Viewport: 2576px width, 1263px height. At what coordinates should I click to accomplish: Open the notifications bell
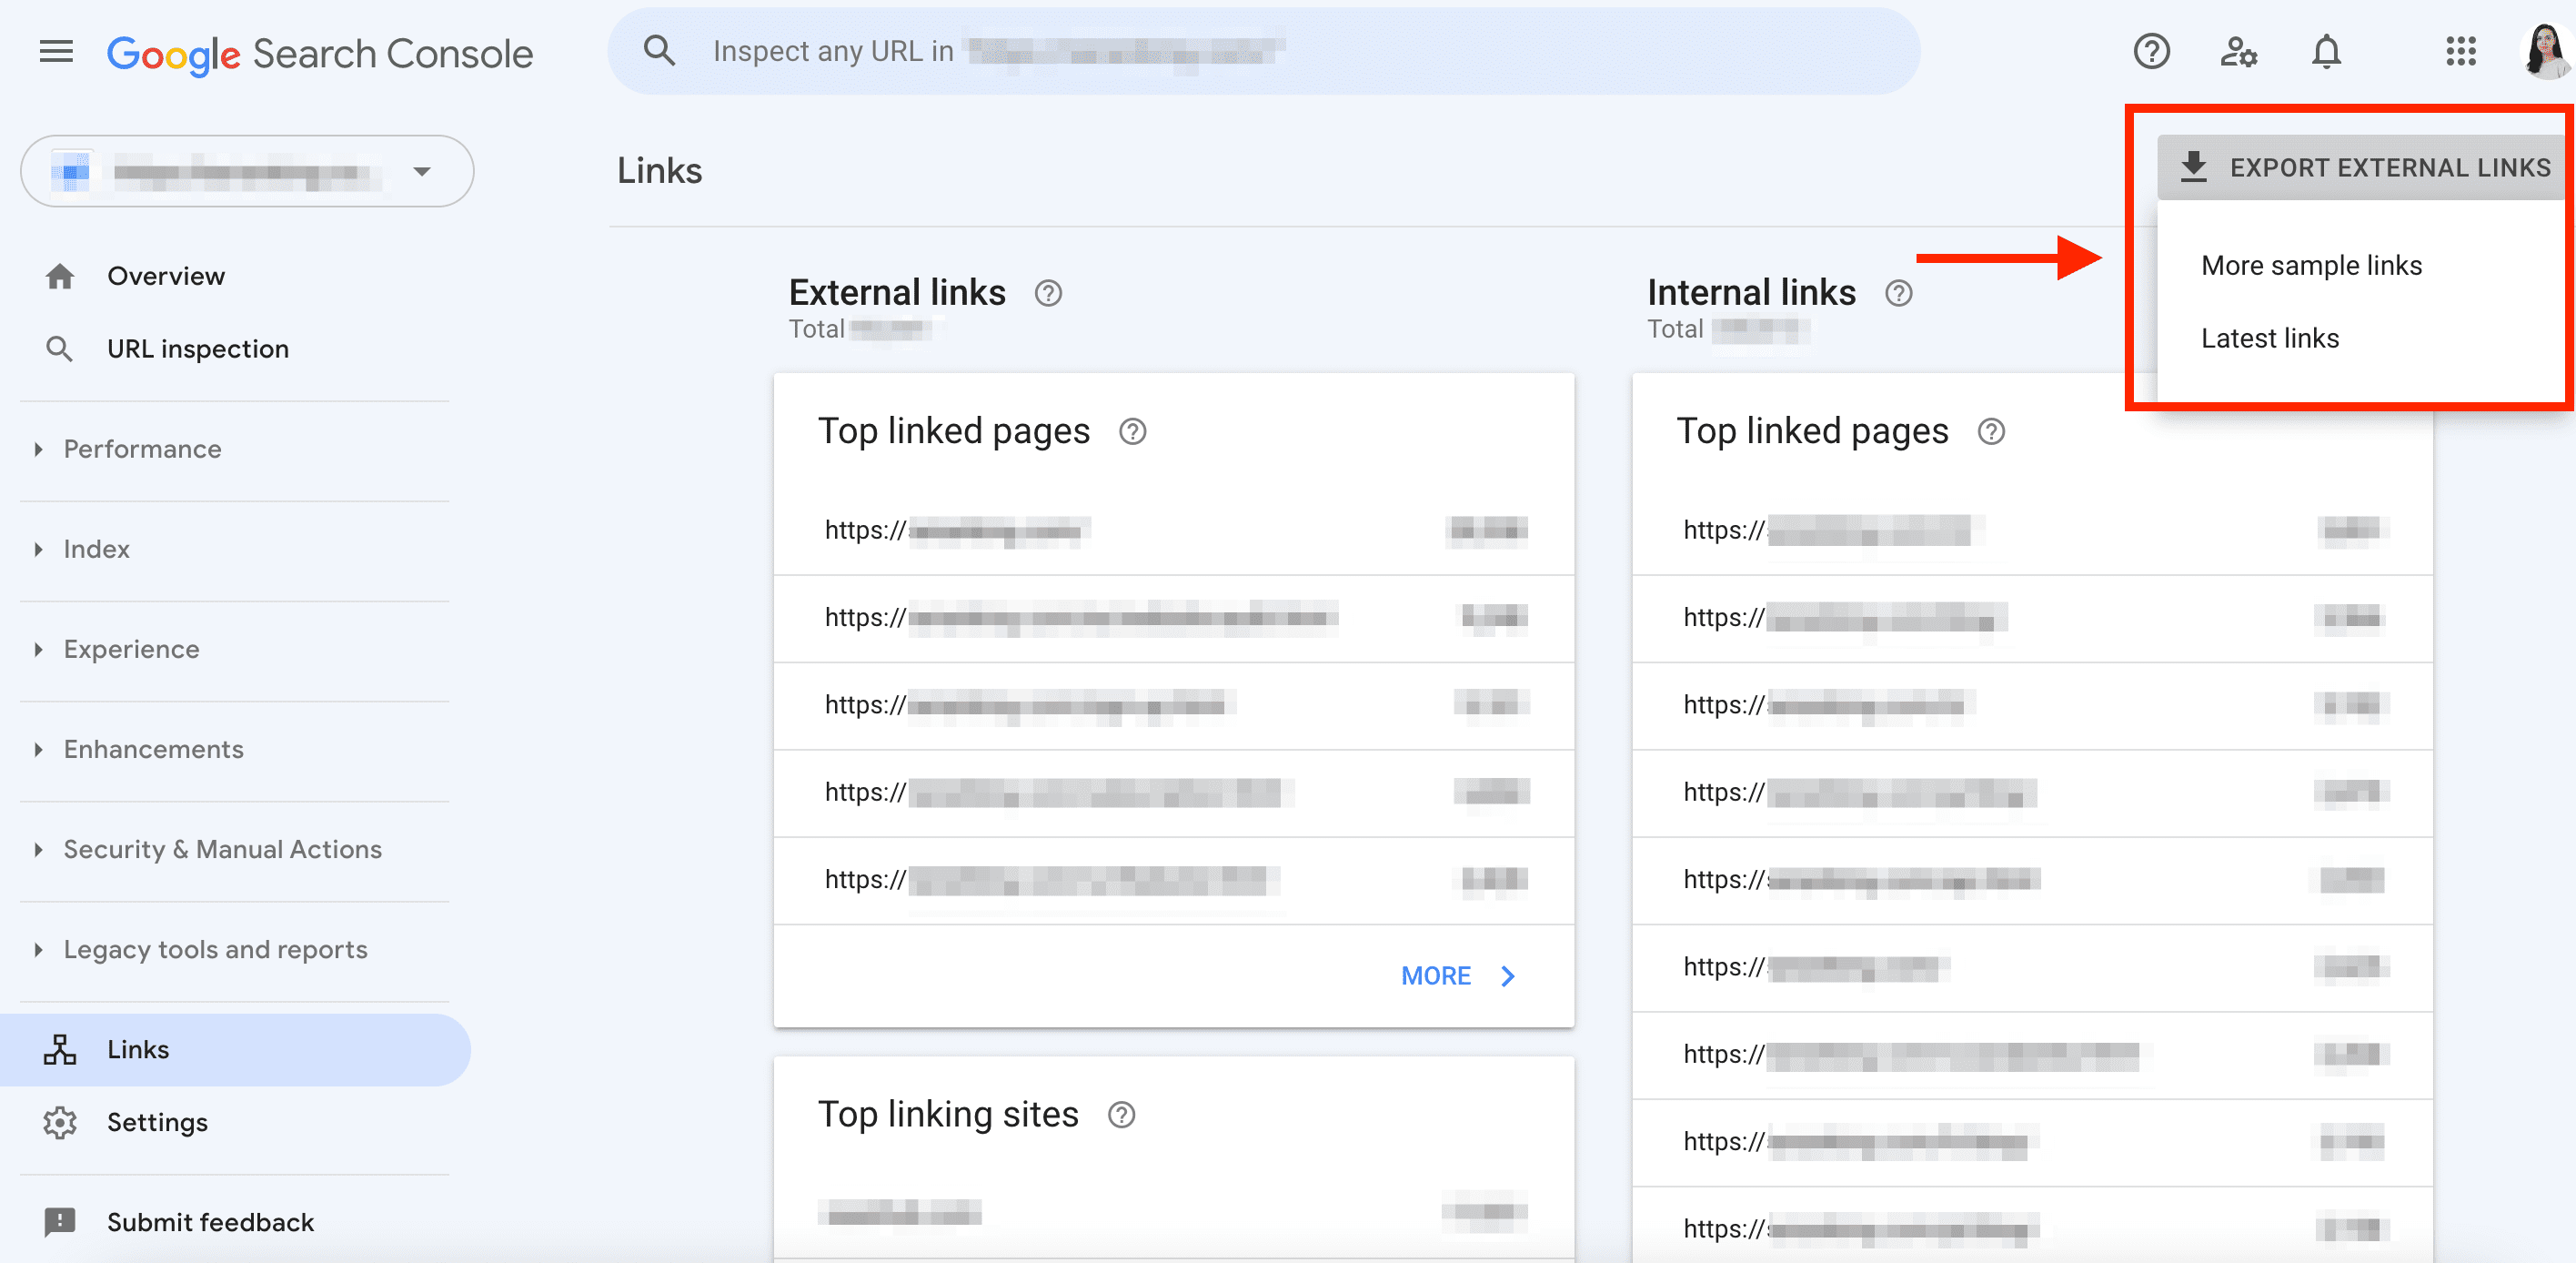tap(2326, 51)
